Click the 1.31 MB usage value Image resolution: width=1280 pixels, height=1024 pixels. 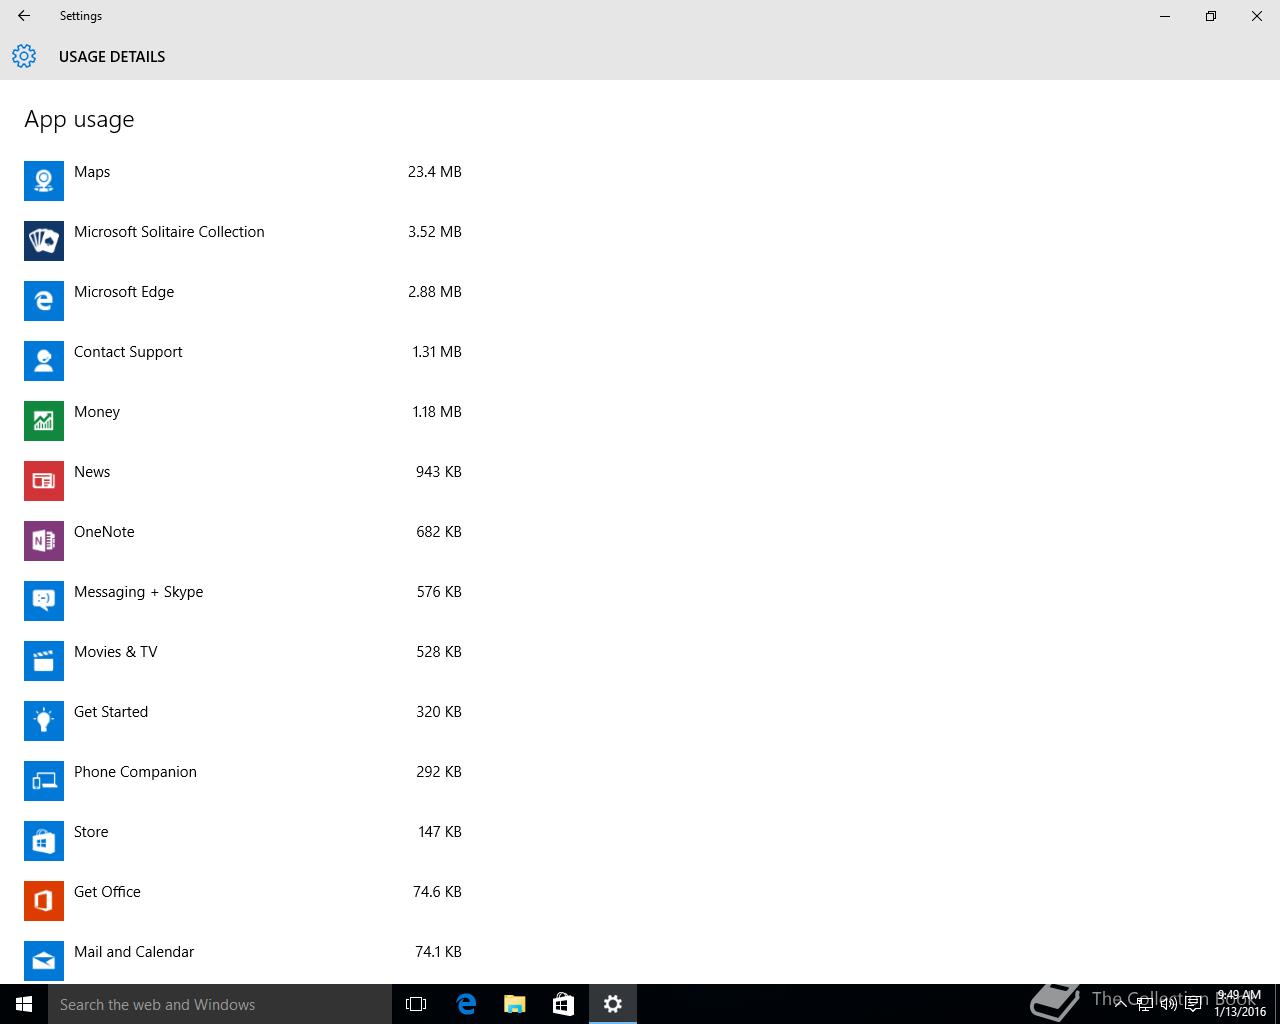(437, 352)
